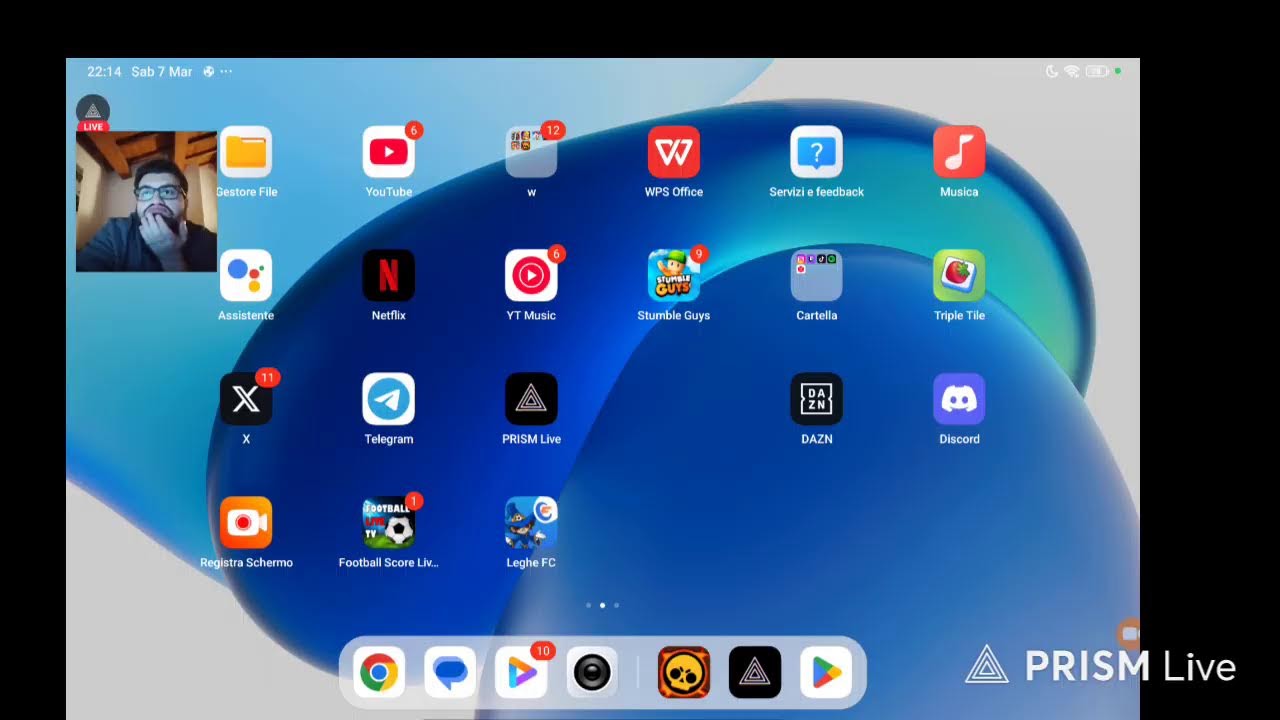This screenshot has height=720, width=1280.
Task: Tap the PRISM live indicator badge
Action: coord(93,113)
